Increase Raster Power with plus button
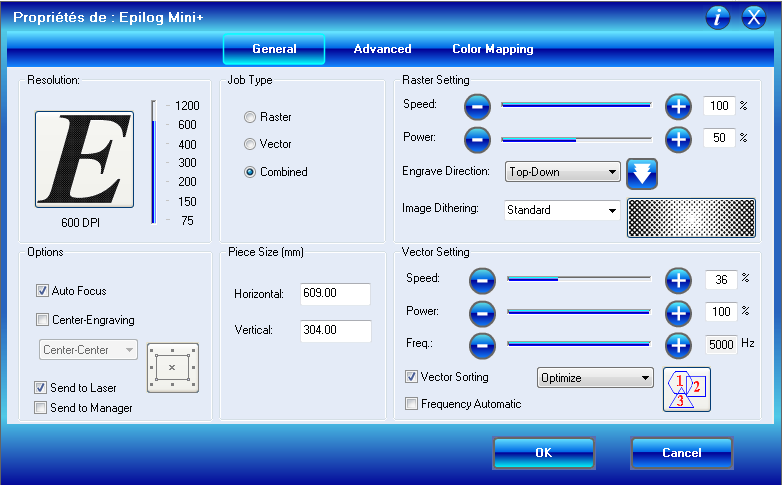782x485 pixels. (x=678, y=139)
